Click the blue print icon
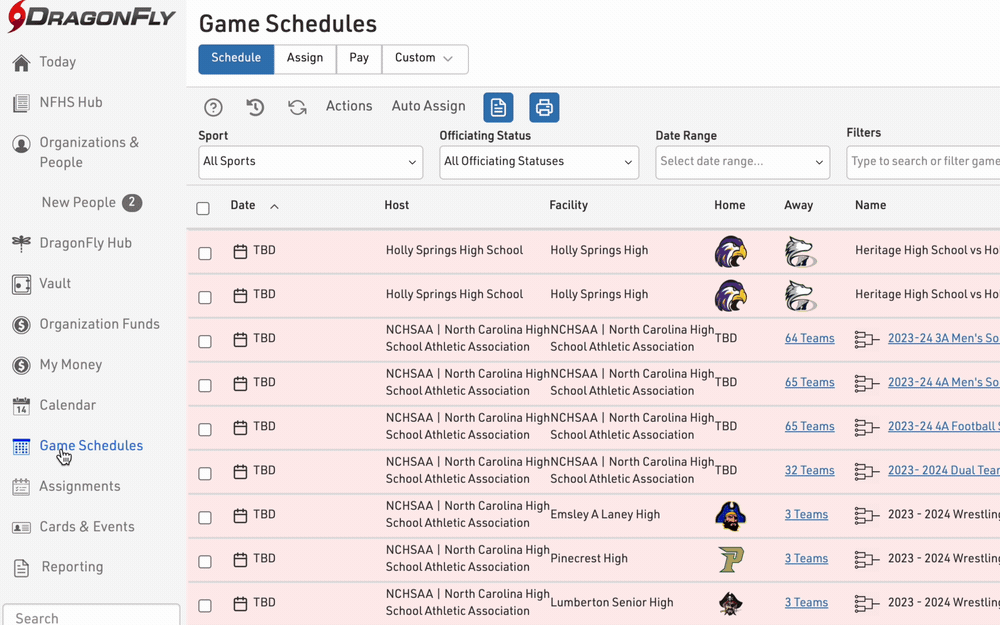 tap(544, 107)
